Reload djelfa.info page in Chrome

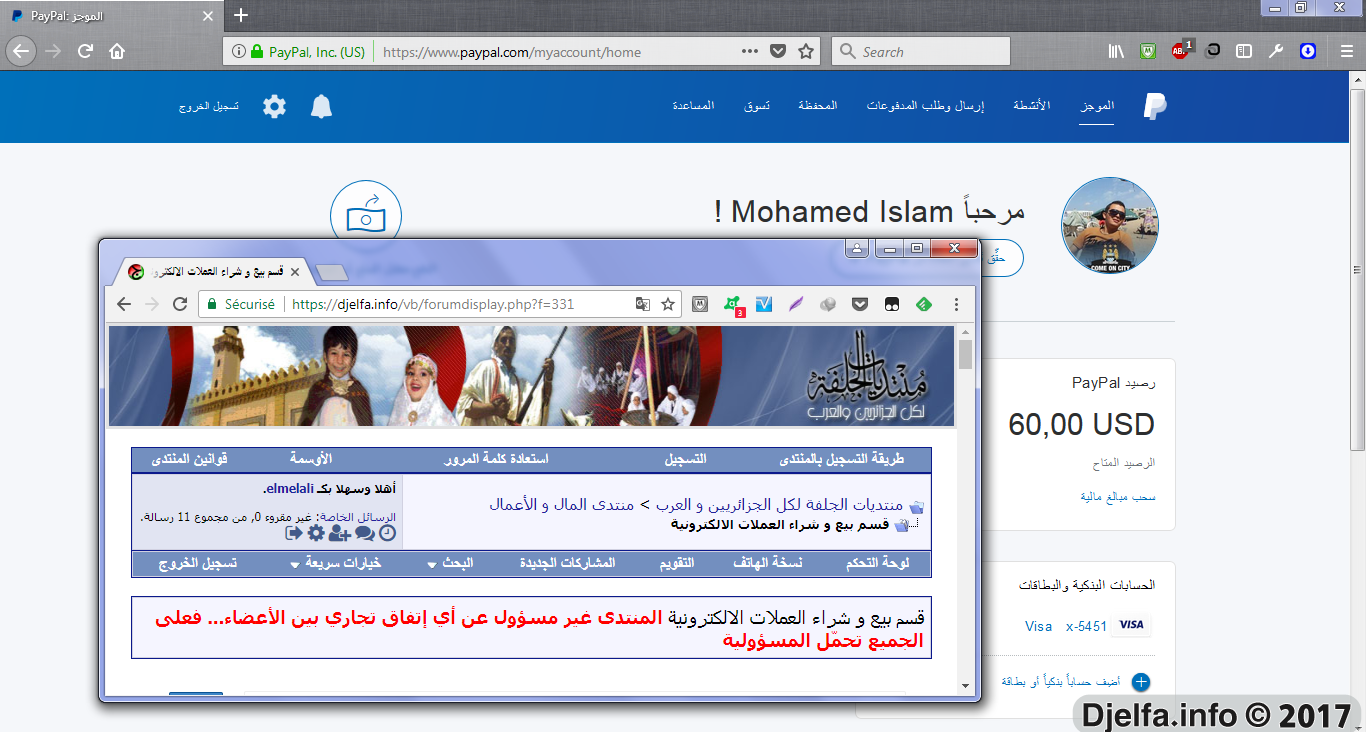click(180, 304)
